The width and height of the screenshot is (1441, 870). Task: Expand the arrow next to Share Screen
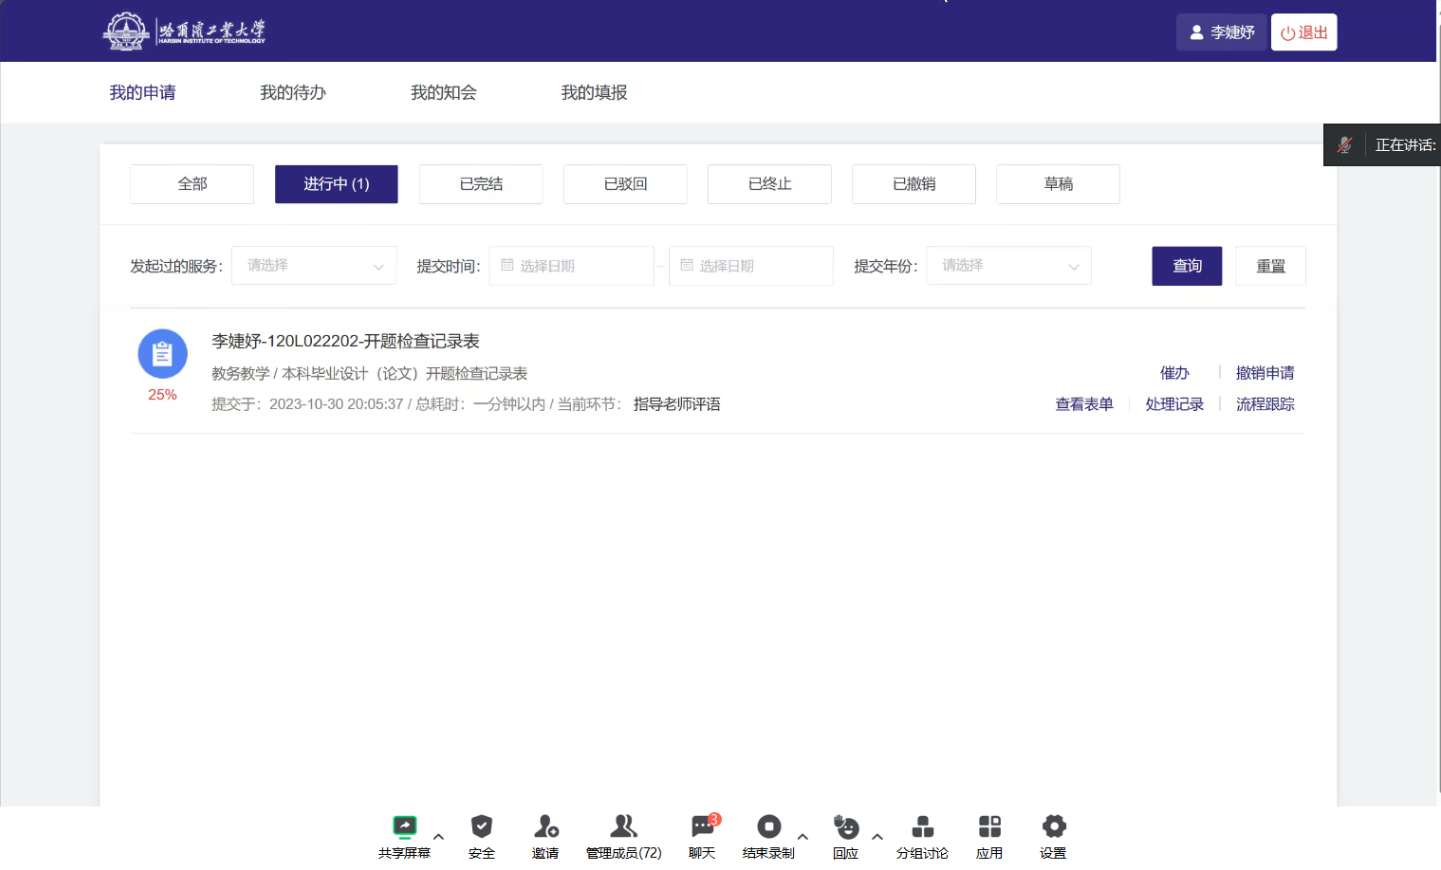[x=438, y=837]
